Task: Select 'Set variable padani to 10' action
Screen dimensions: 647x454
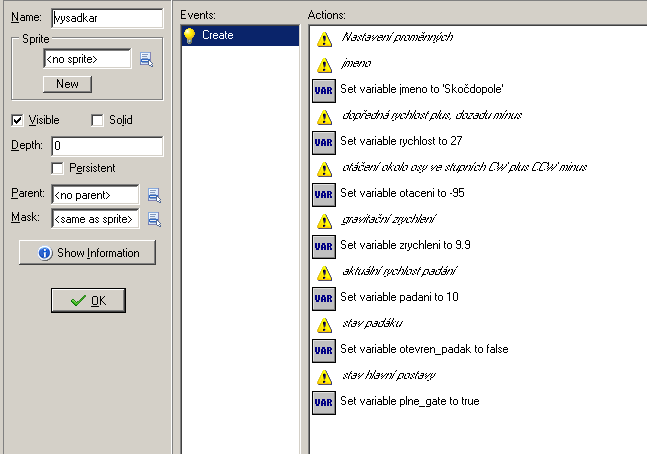Action: click(399, 297)
